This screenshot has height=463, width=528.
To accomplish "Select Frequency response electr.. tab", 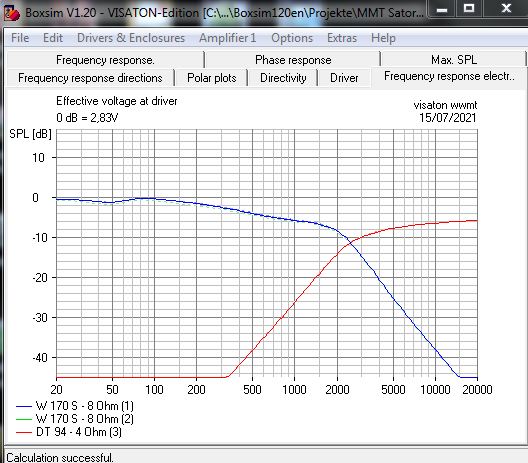I will point(449,77).
